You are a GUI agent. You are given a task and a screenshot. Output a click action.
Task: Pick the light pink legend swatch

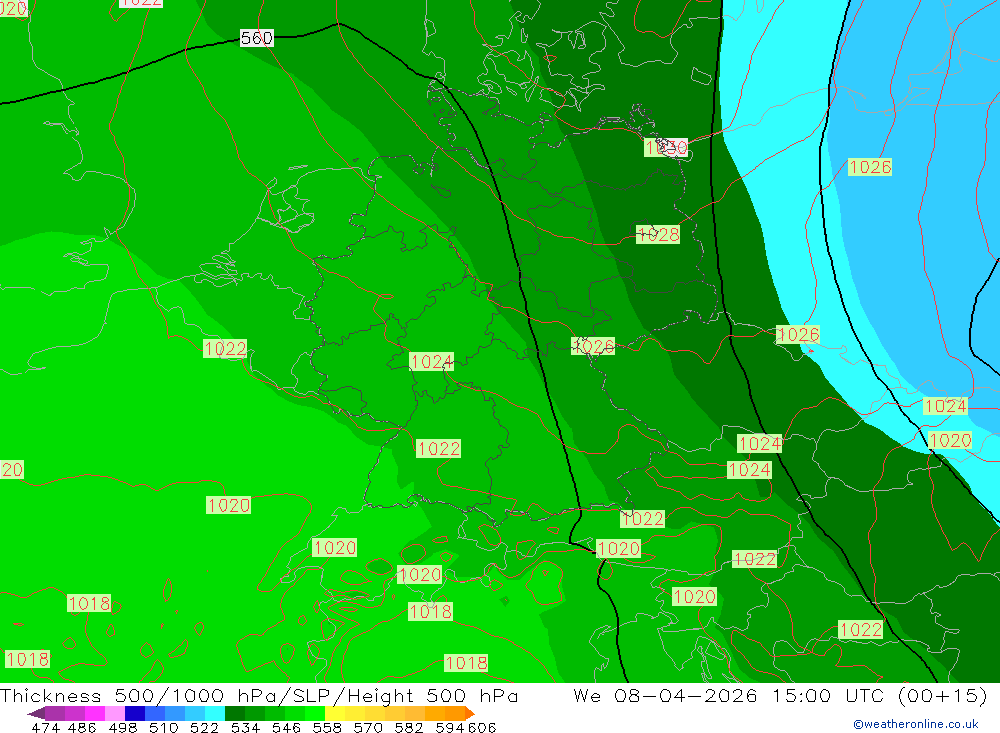click(114, 713)
